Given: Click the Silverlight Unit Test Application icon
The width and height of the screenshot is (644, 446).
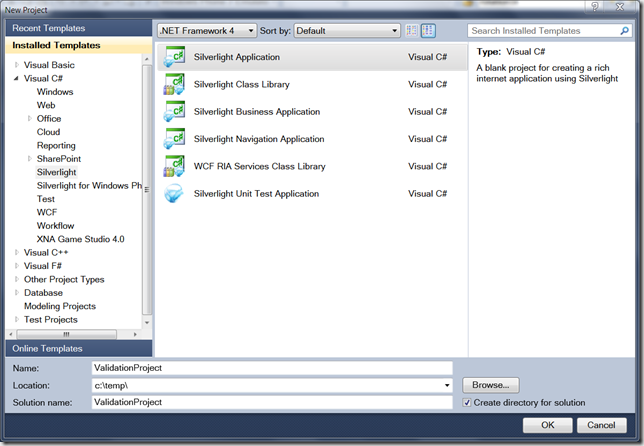Looking at the screenshot, I should tap(174, 193).
